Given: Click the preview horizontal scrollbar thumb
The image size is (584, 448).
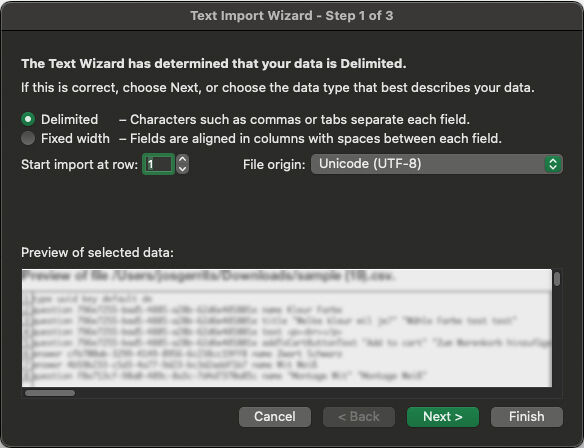Looking at the screenshot, I should (x=50, y=393).
